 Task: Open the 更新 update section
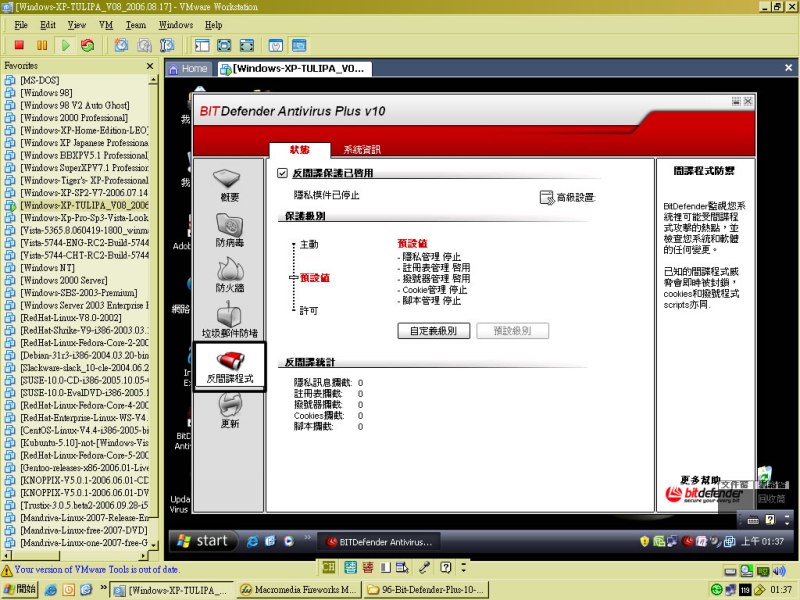229,412
